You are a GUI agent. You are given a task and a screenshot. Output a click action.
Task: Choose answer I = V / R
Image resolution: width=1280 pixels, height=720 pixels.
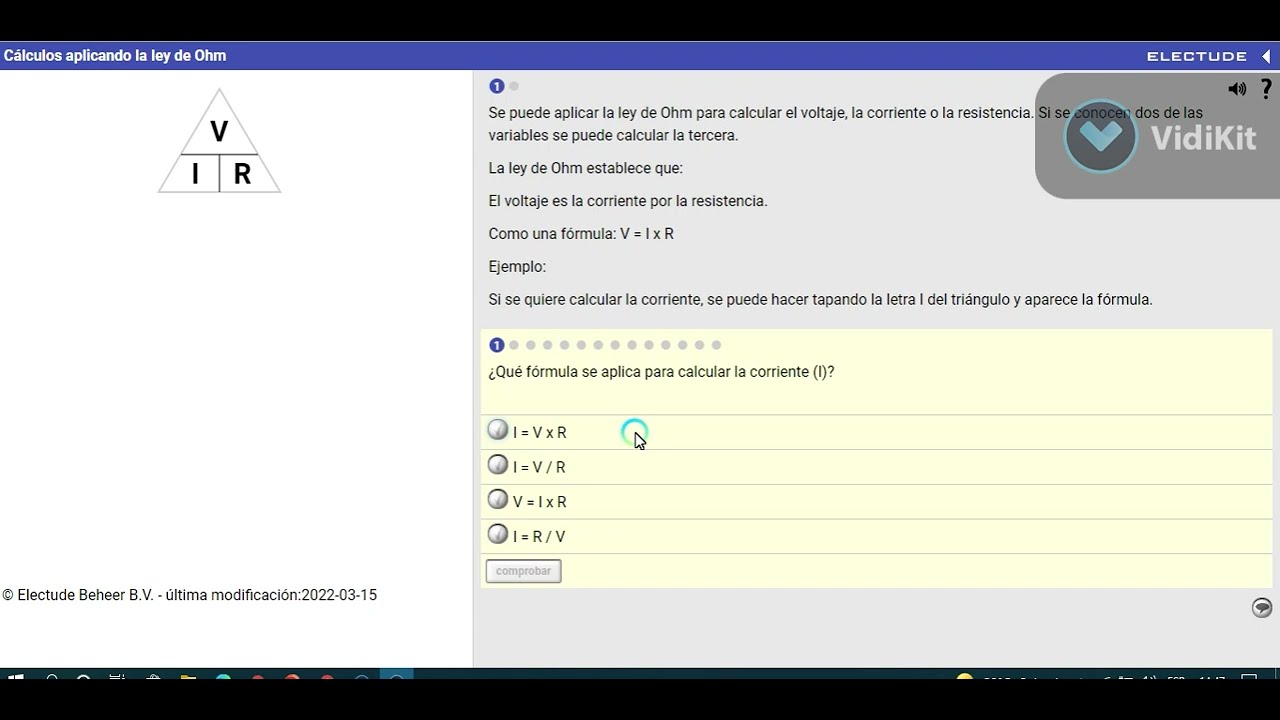coord(876,467)
